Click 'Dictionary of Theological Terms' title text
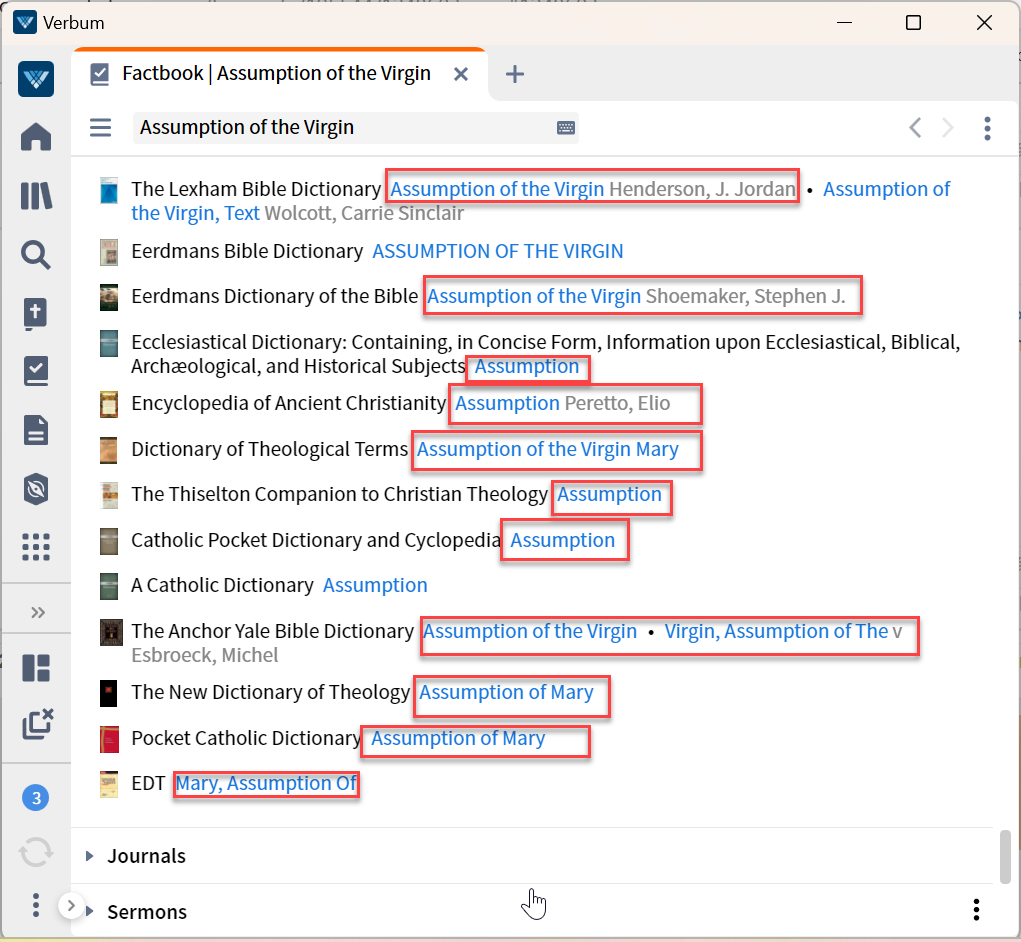Image resolution: width=1021 pixels, height=942 pixels. [x=269, y=449]
